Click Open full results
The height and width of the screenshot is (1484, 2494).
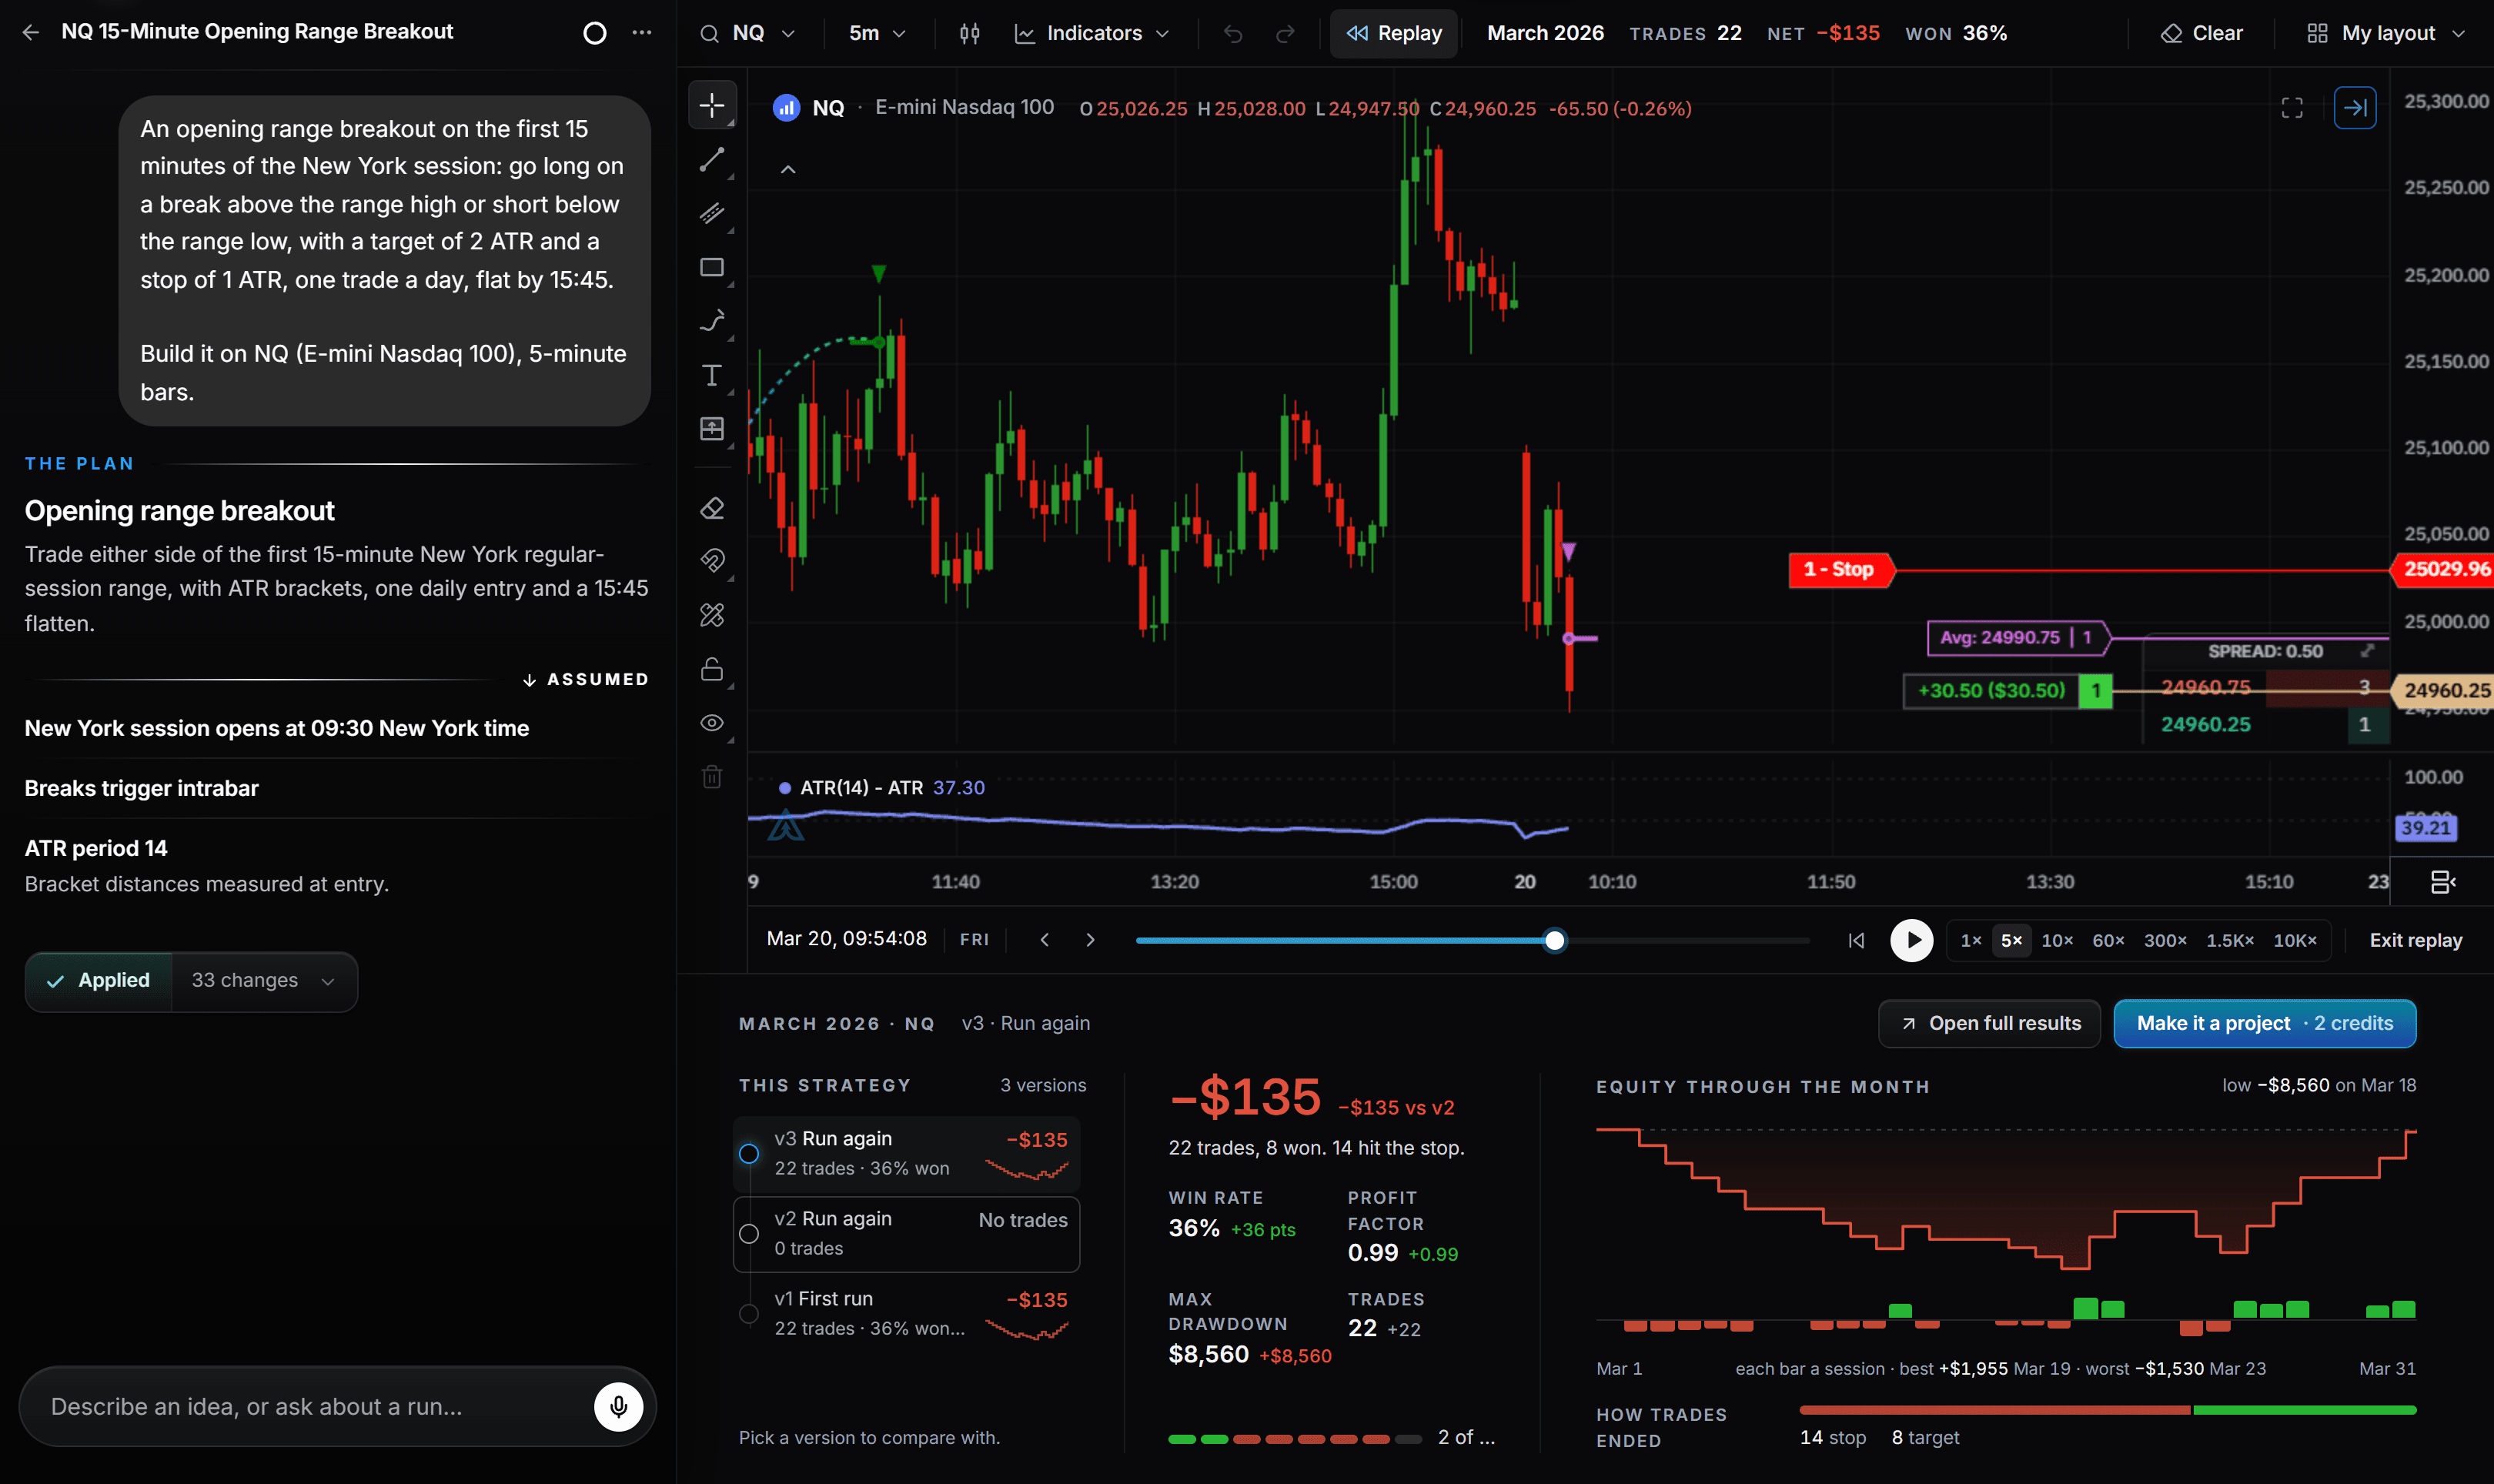[1989, 1023]
